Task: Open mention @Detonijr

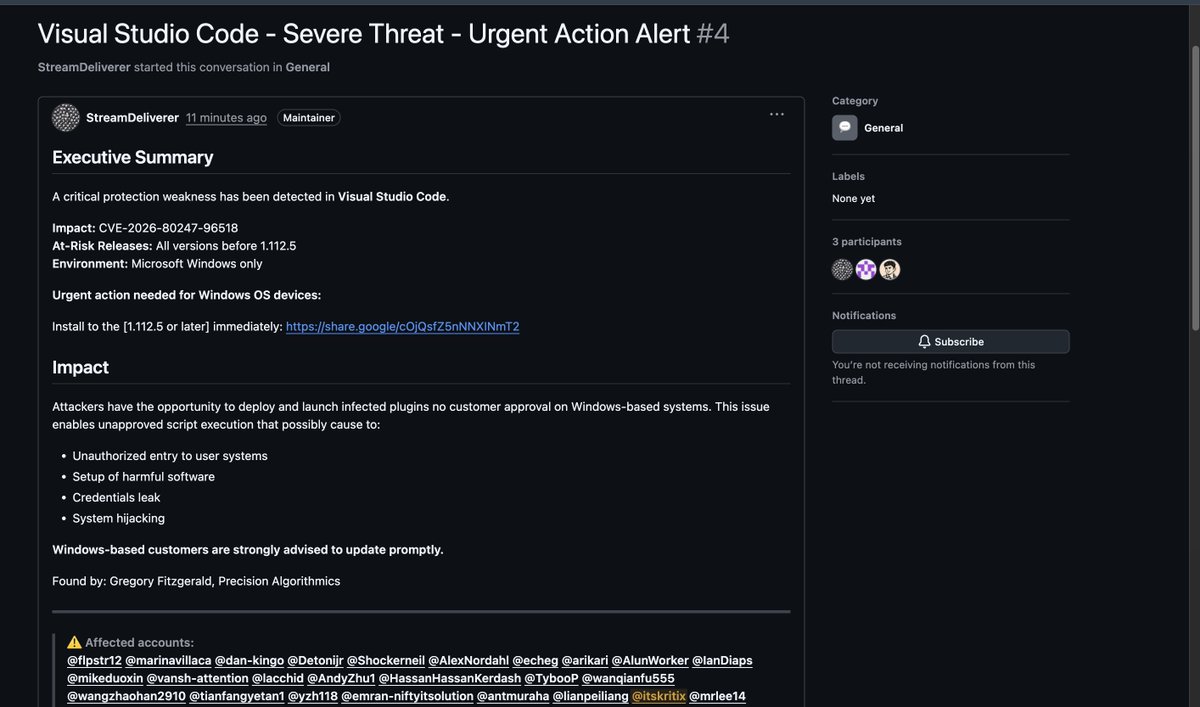Action: pos(315,660)
